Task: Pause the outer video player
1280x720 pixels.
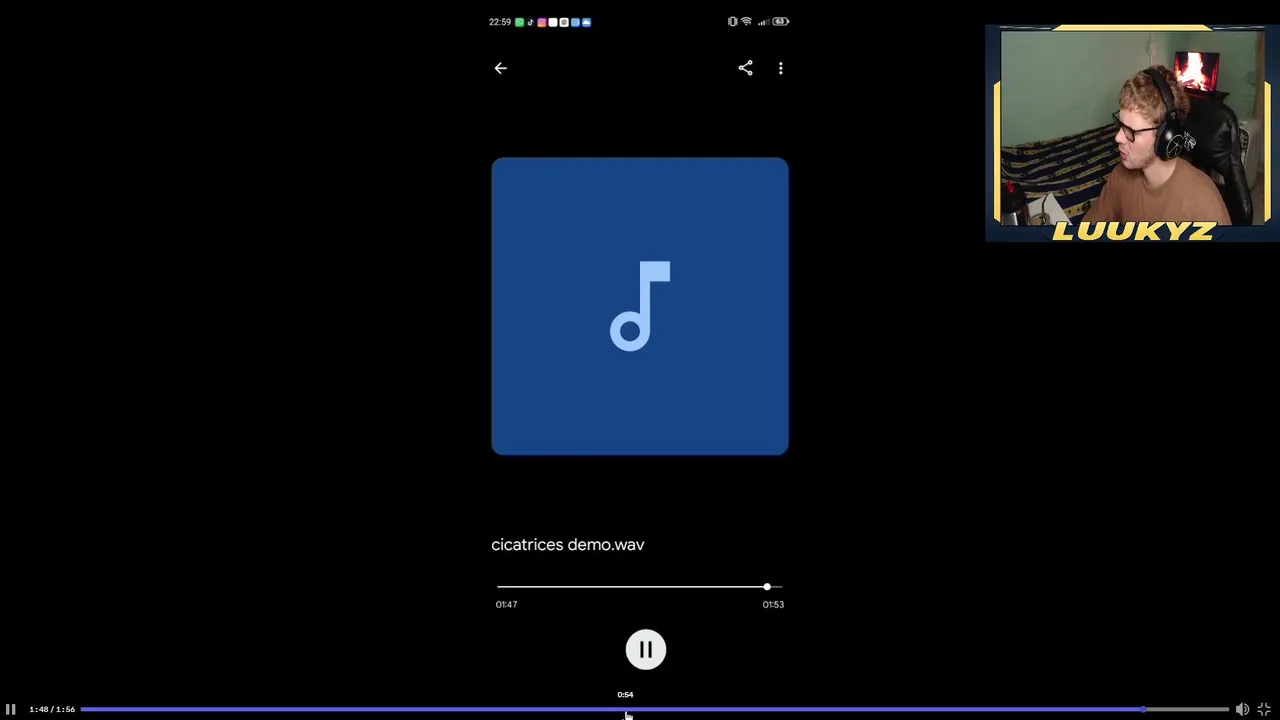Action: point(11,709)
